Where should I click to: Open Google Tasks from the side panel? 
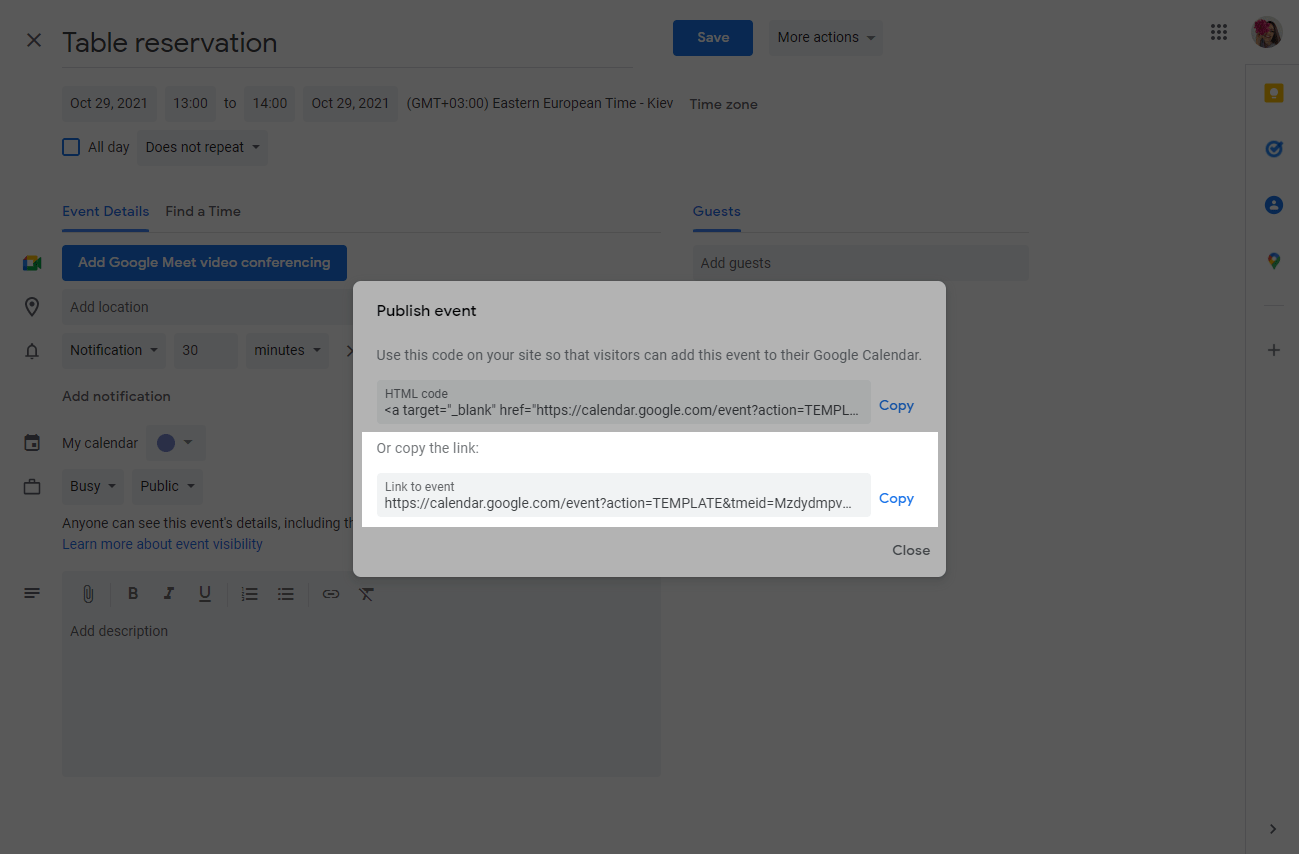click(1273, 149)
